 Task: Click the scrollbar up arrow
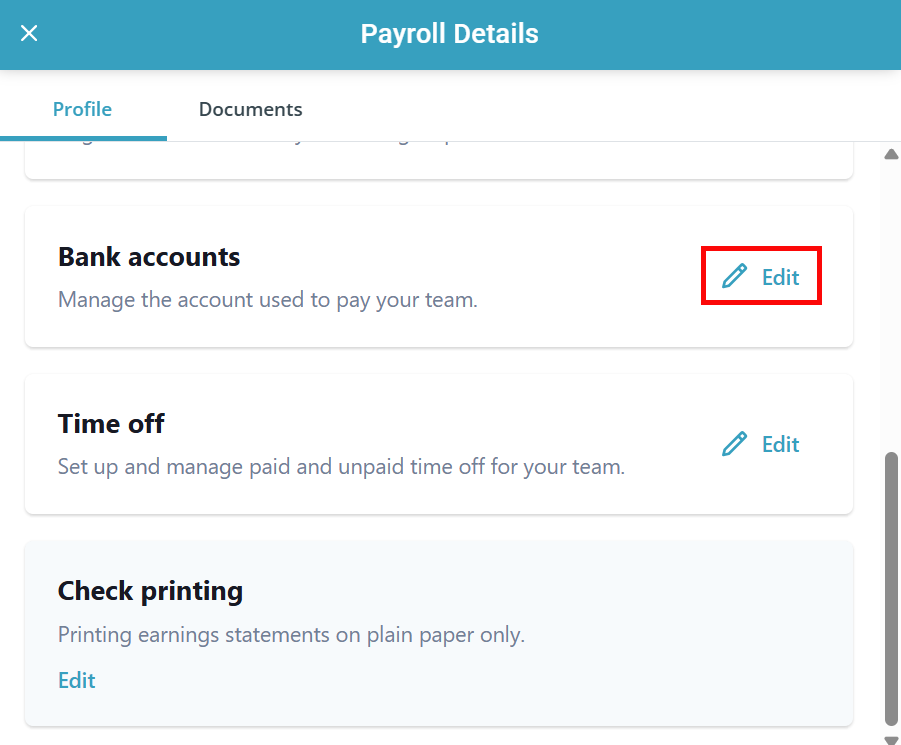(x=891, y=154)
